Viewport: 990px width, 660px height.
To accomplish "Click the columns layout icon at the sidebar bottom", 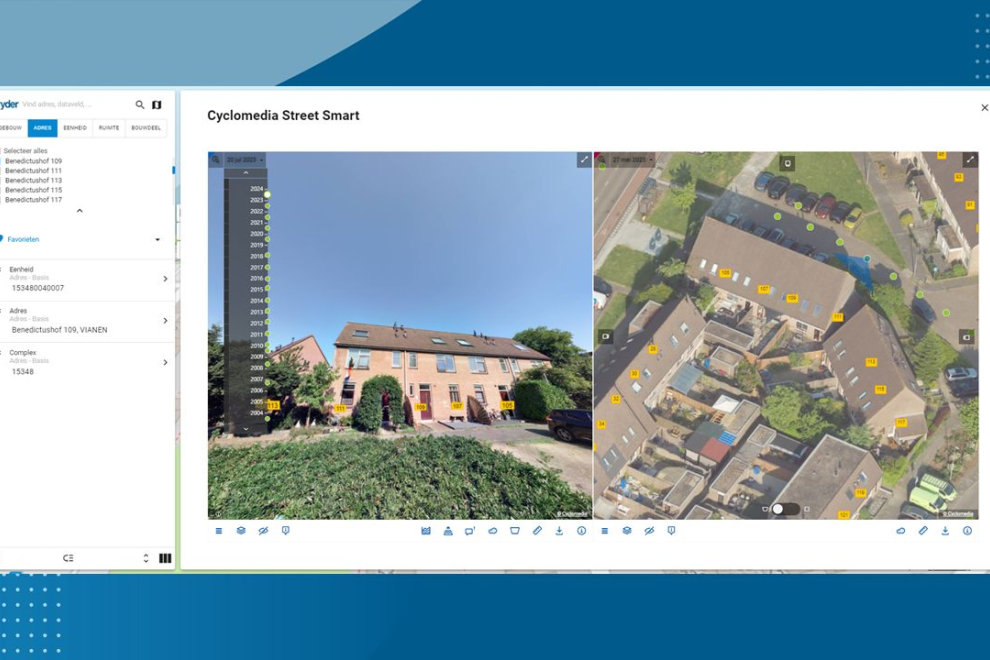I will coord(165,558).
